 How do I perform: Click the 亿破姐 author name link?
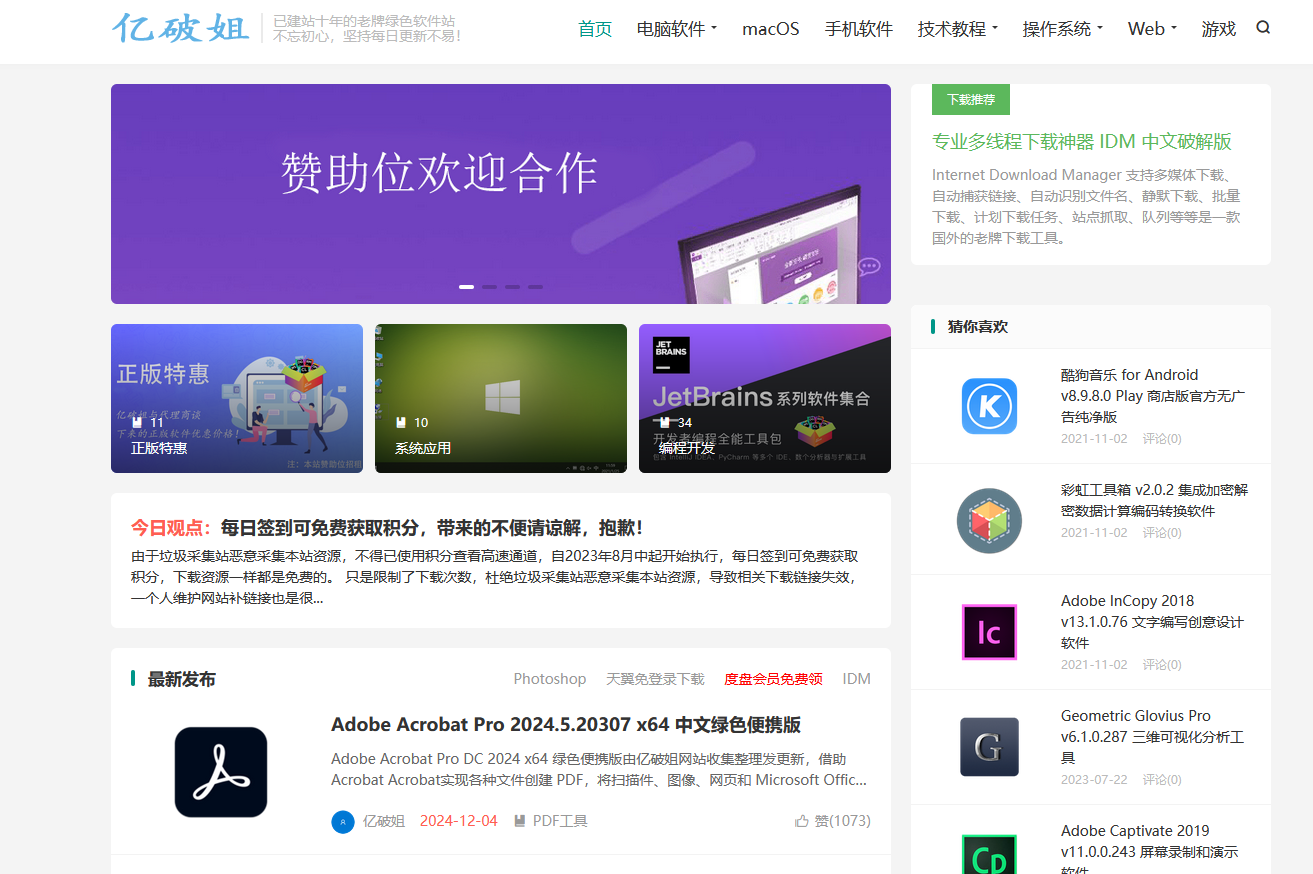tap(384, 821)
